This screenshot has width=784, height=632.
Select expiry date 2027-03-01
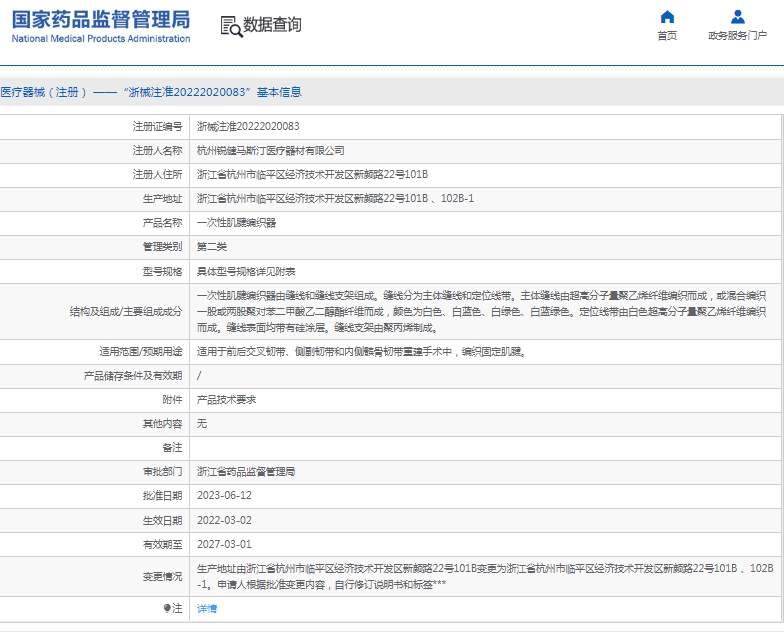tap(224, 544)
